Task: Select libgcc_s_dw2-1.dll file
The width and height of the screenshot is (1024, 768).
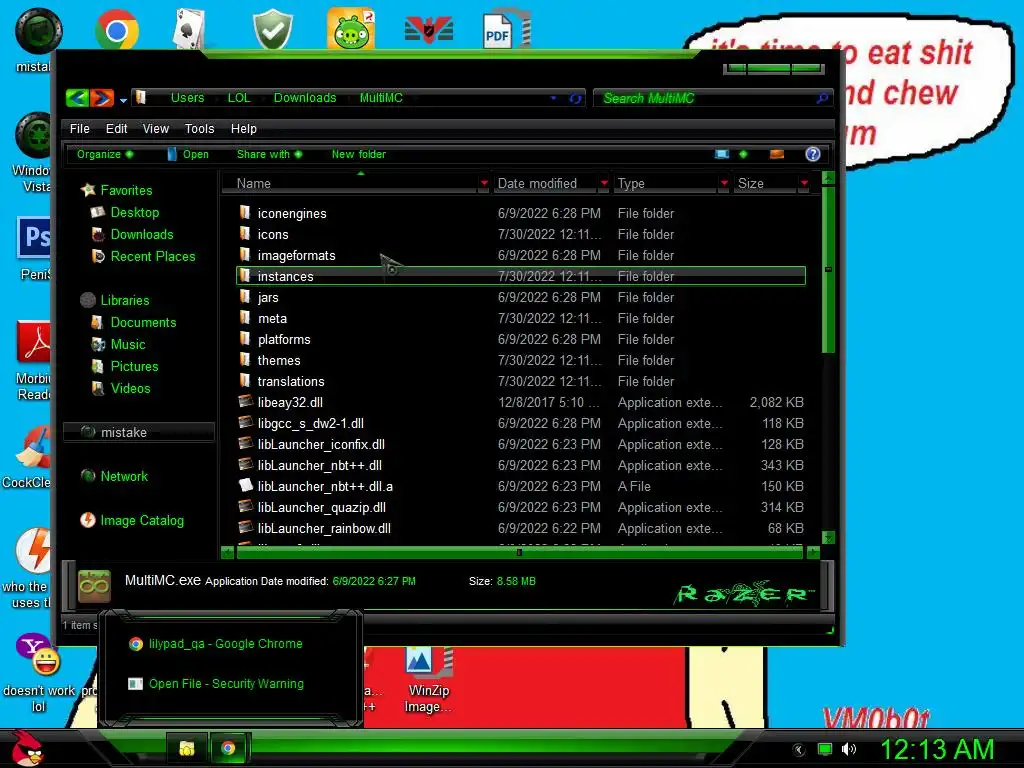Action: 310,423
